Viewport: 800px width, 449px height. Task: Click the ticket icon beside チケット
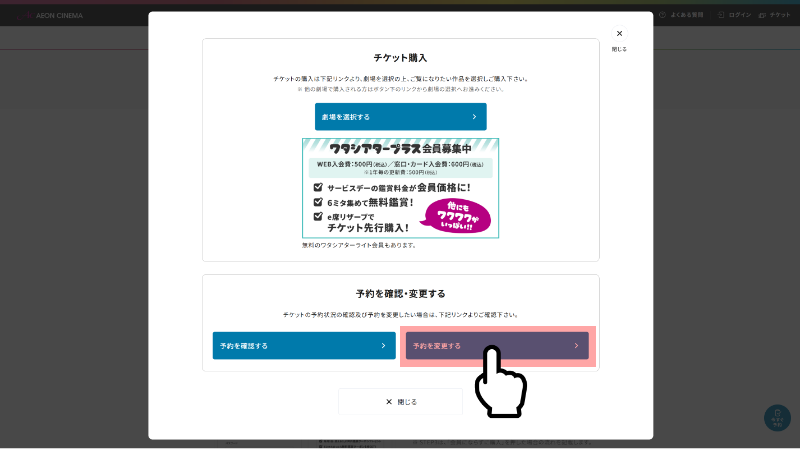(x=762, y=15)
